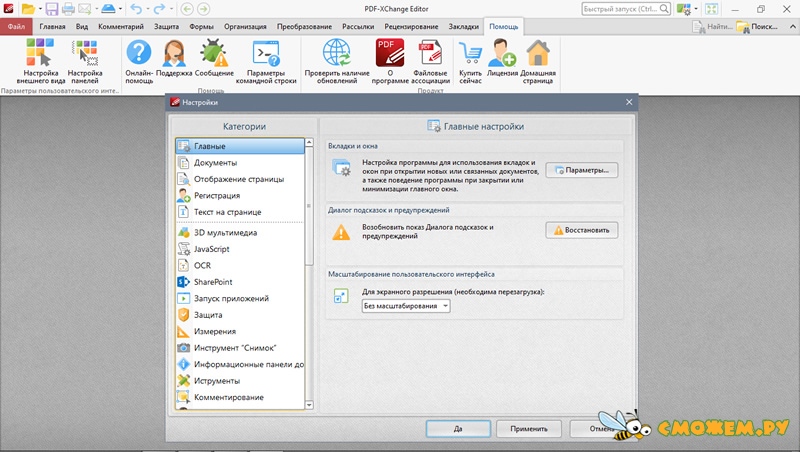
Task: Open About program (О программе)
Action: pos(390,61)
